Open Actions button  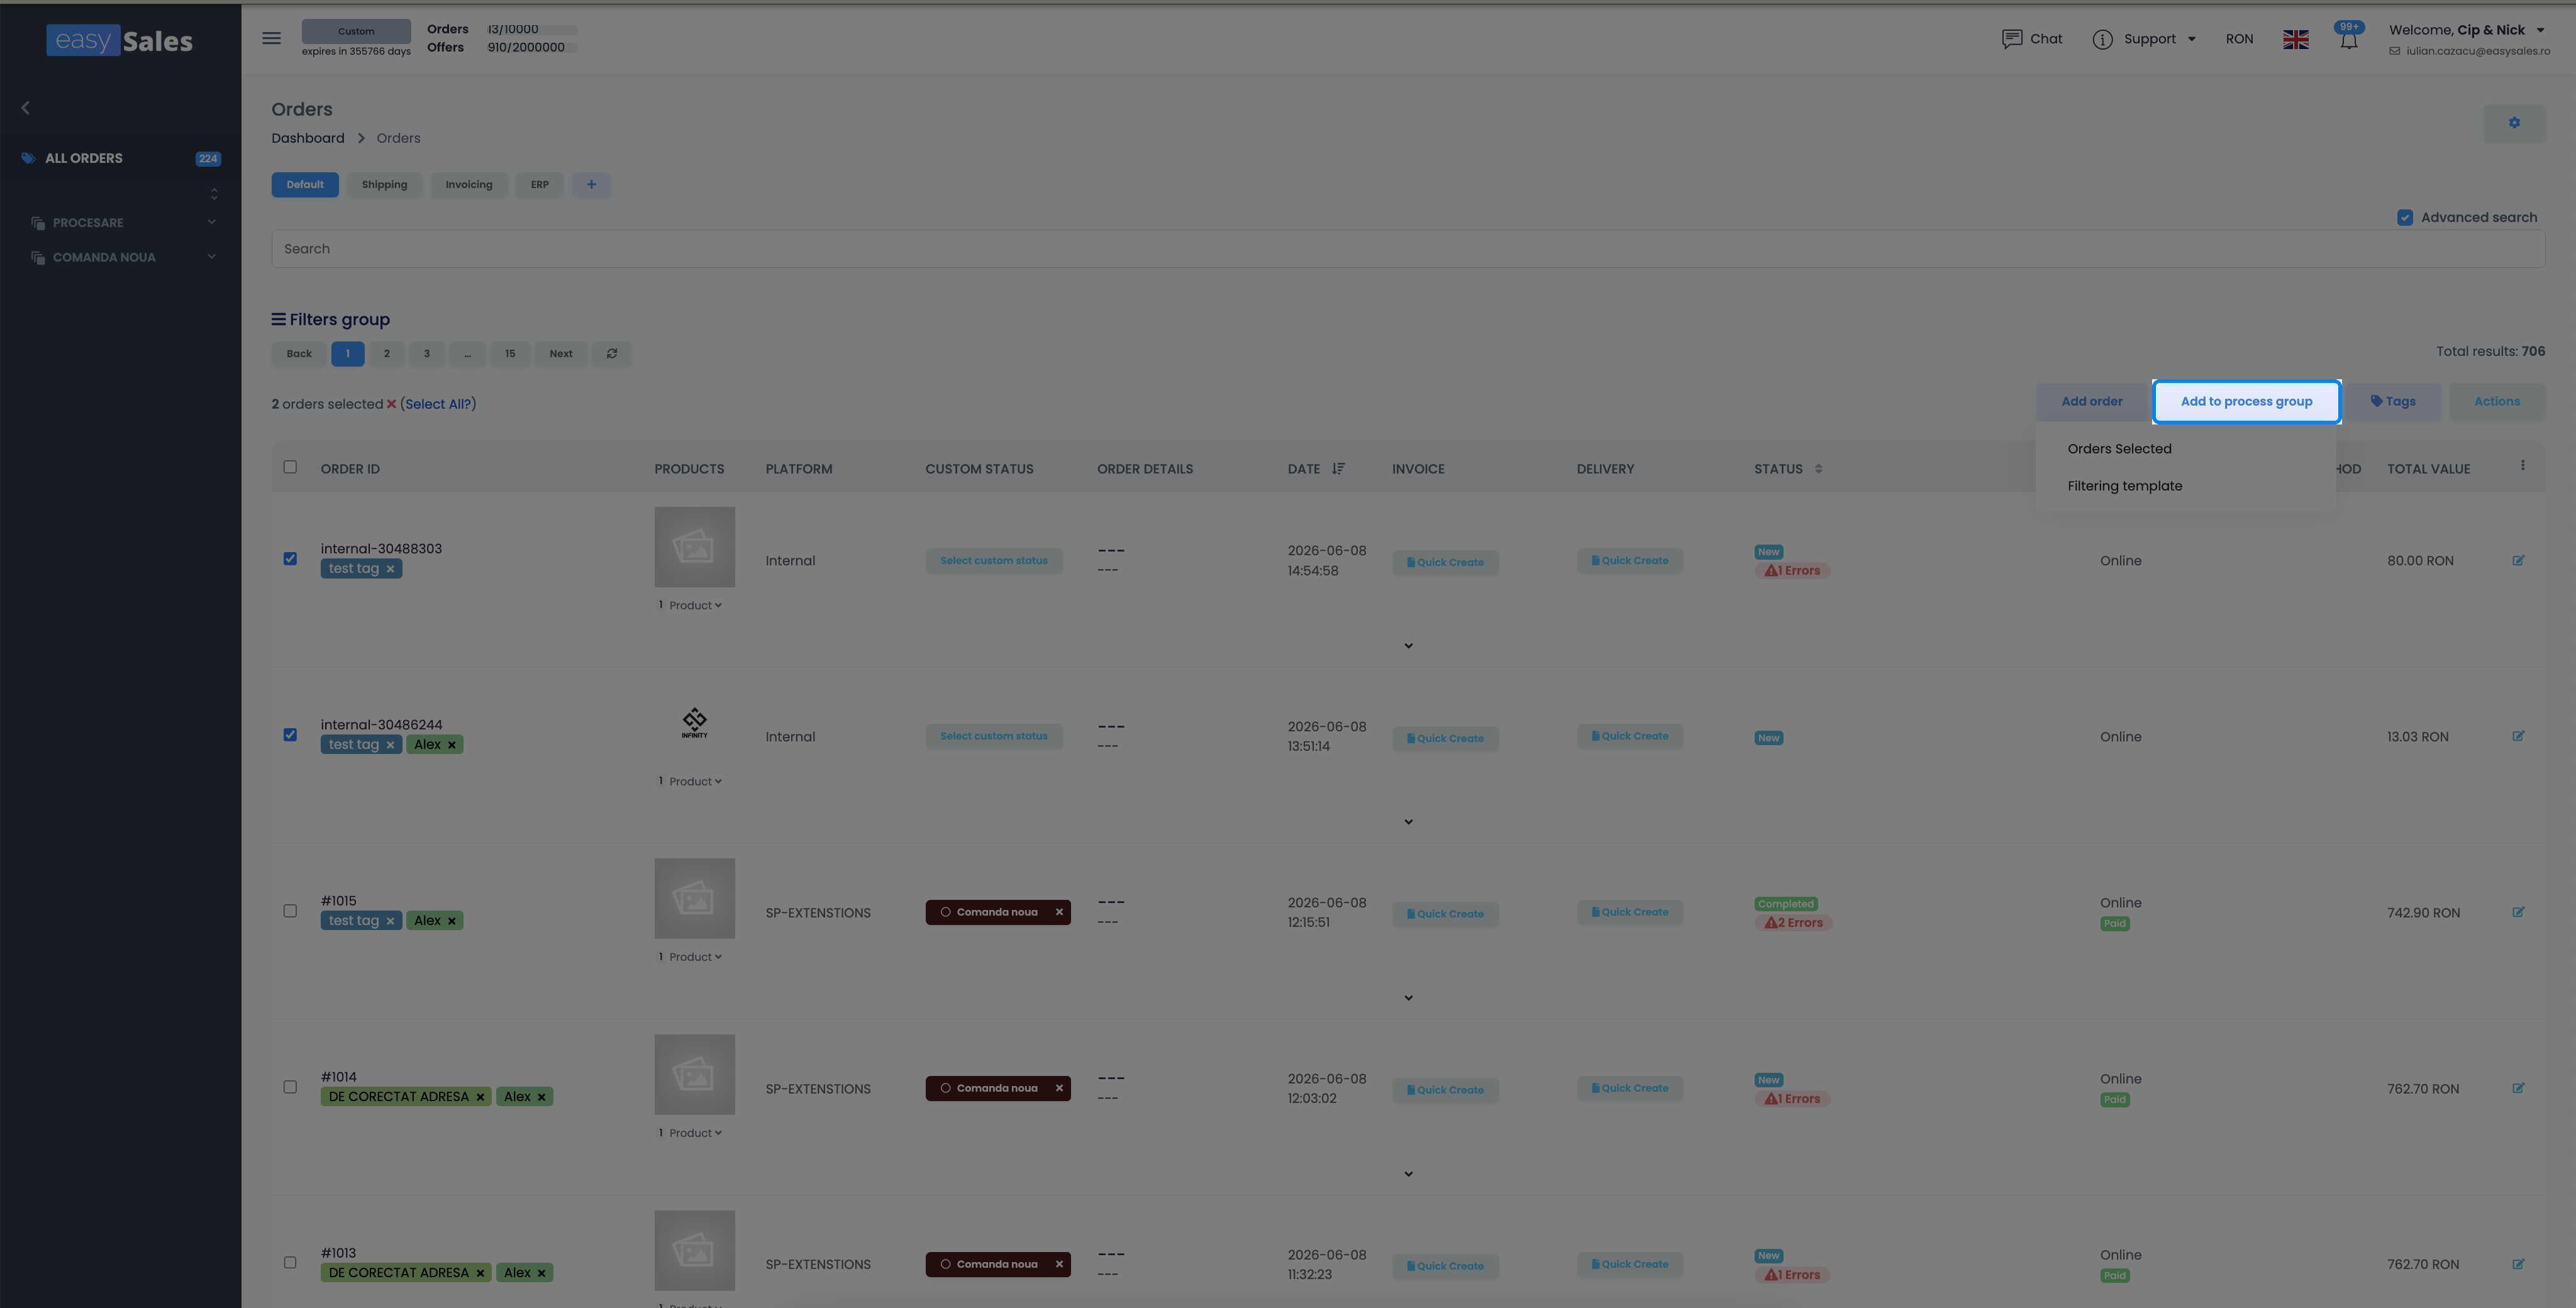[x=2497, y=402]
